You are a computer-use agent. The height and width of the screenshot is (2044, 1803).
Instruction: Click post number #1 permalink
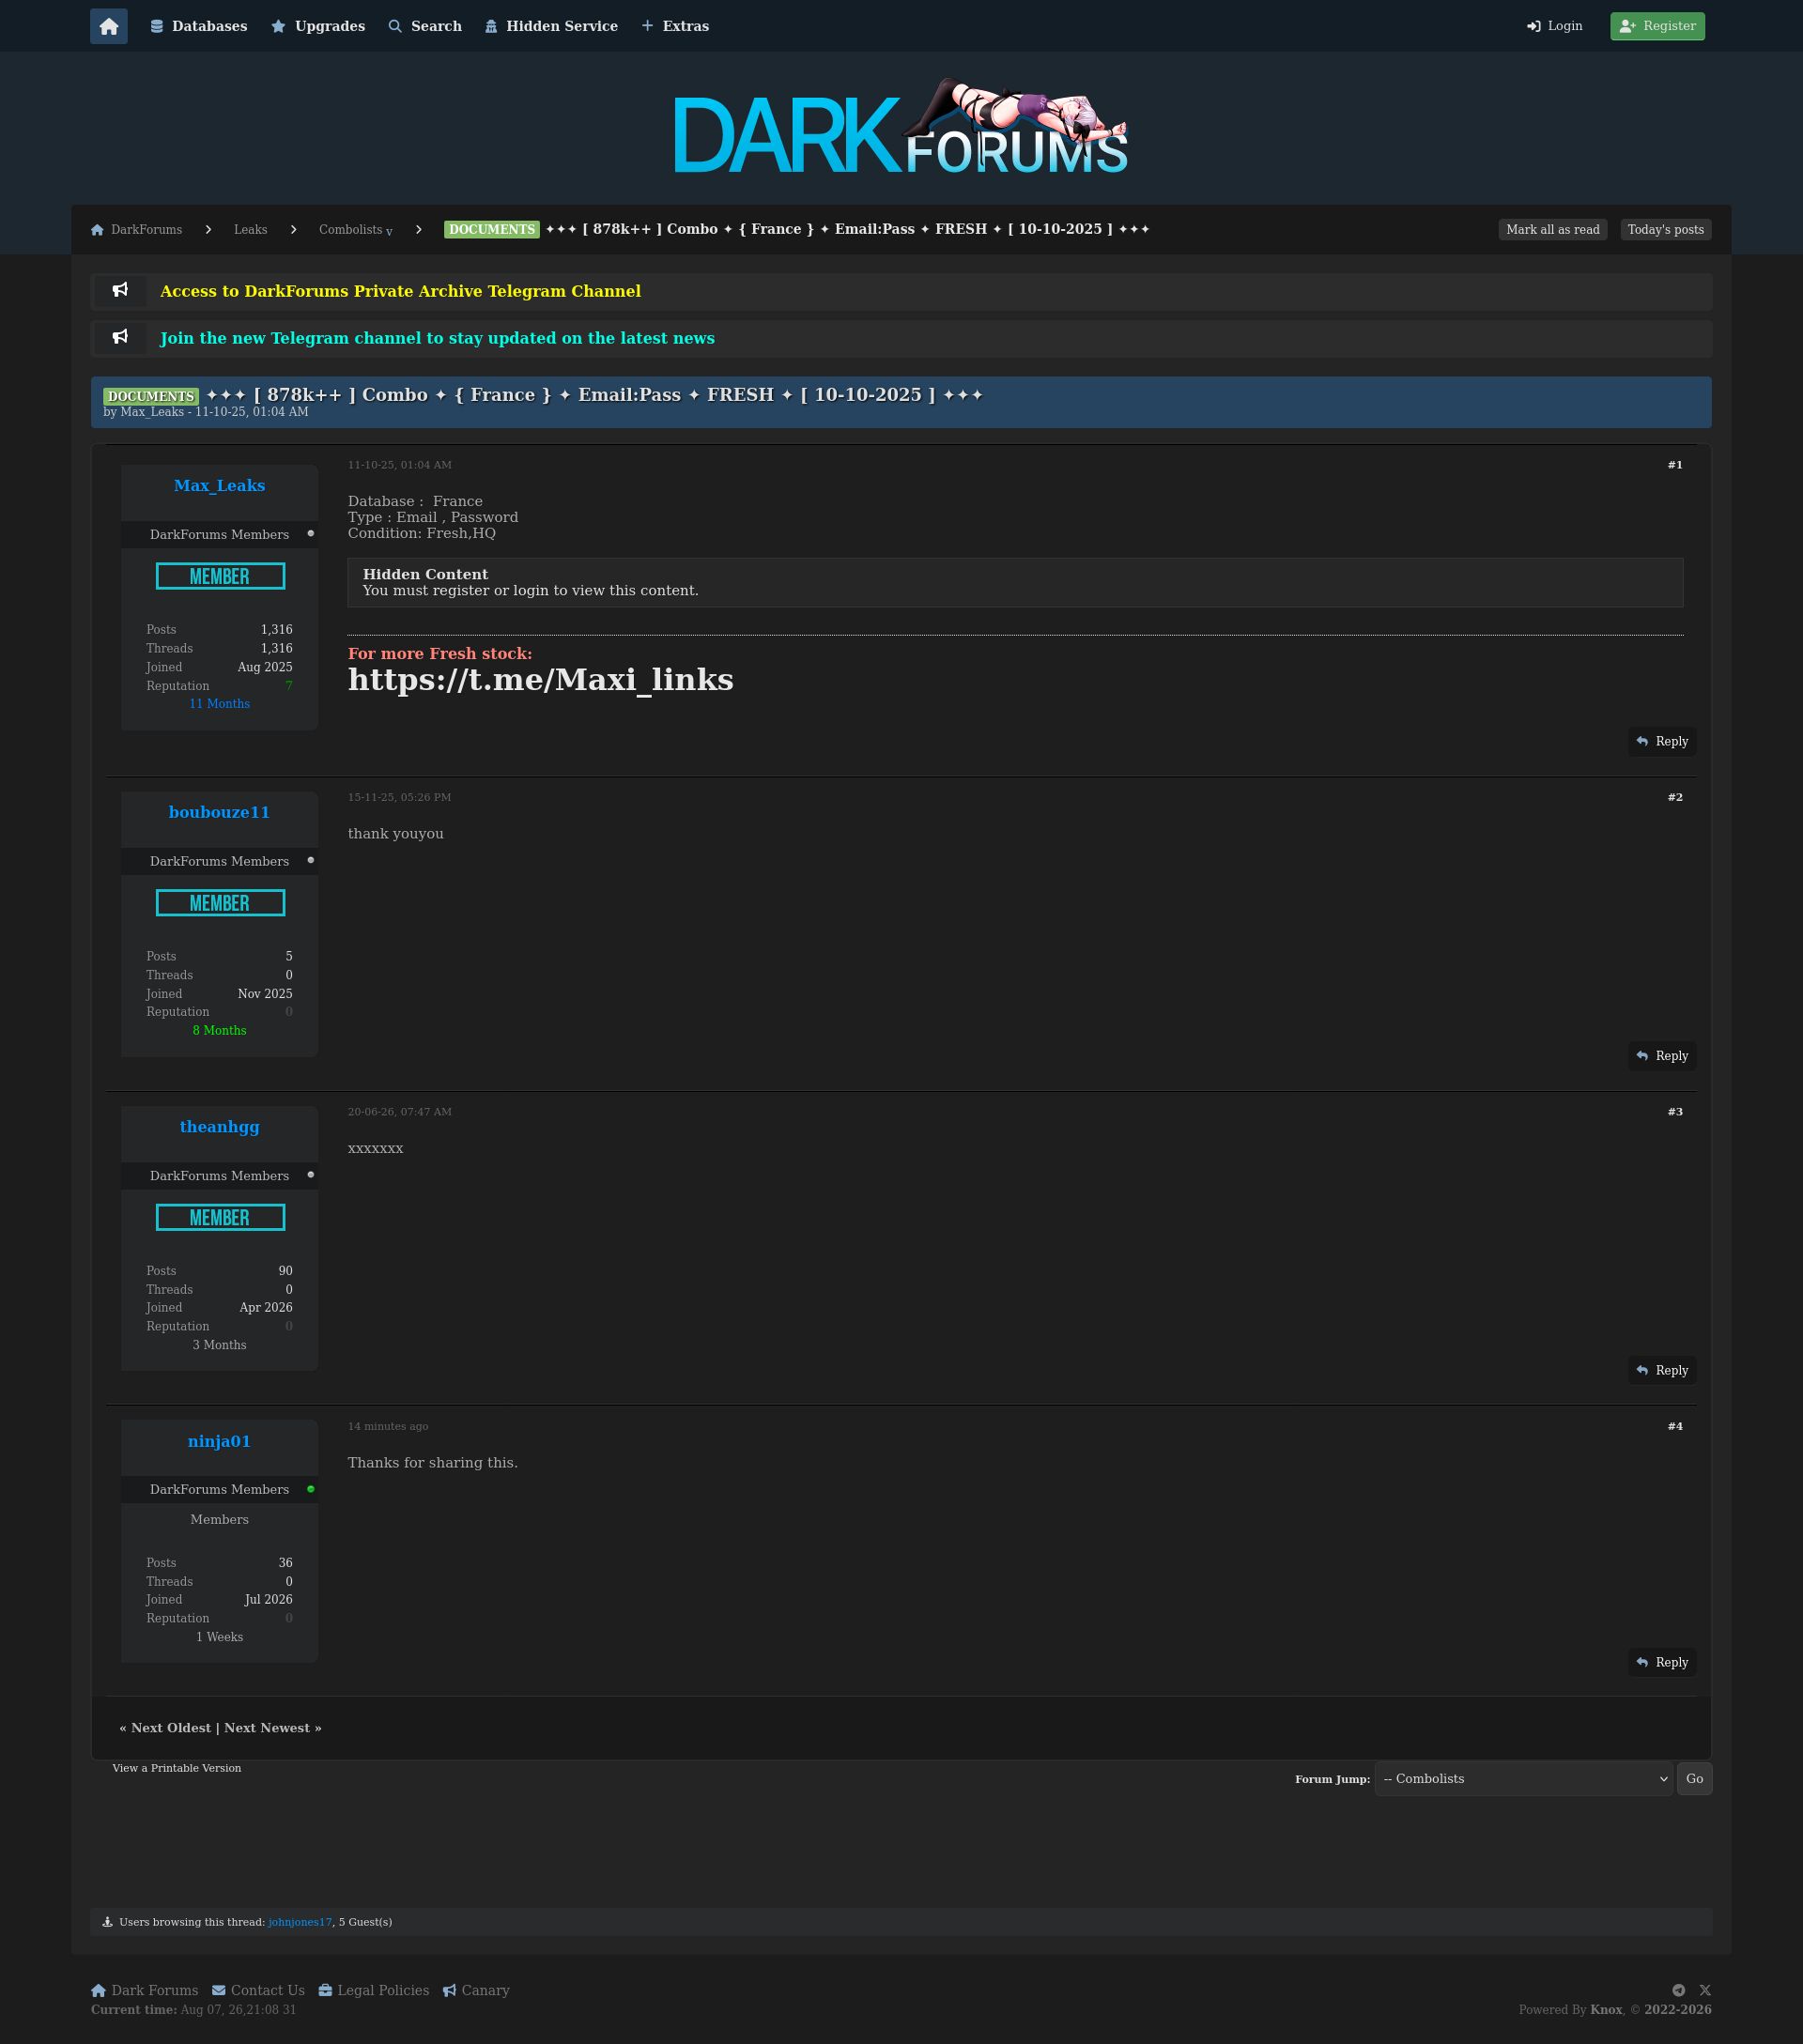[1675, 465]
